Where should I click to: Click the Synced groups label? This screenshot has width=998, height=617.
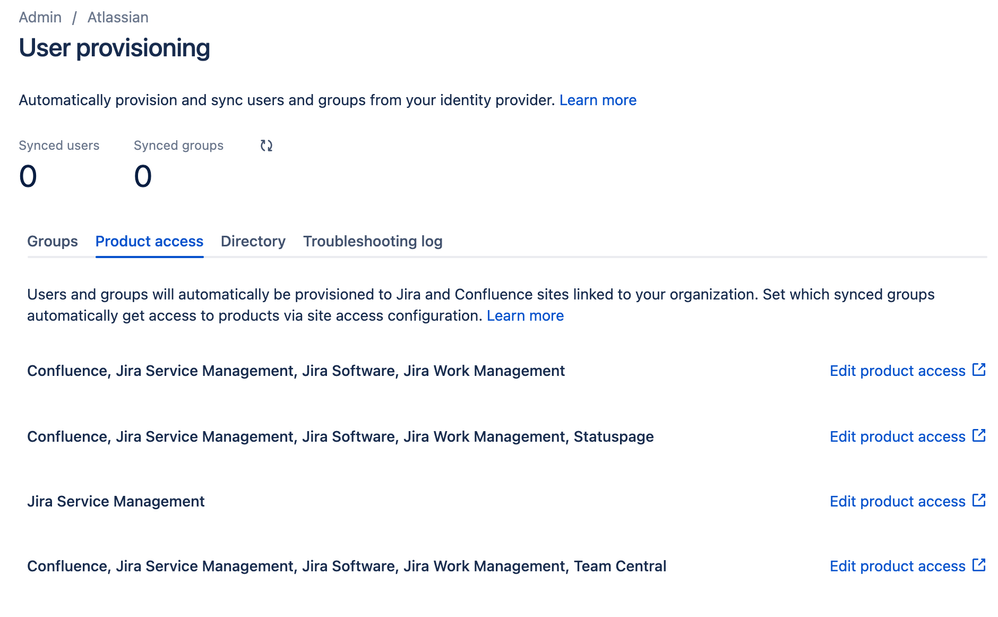tap(178, 146)
